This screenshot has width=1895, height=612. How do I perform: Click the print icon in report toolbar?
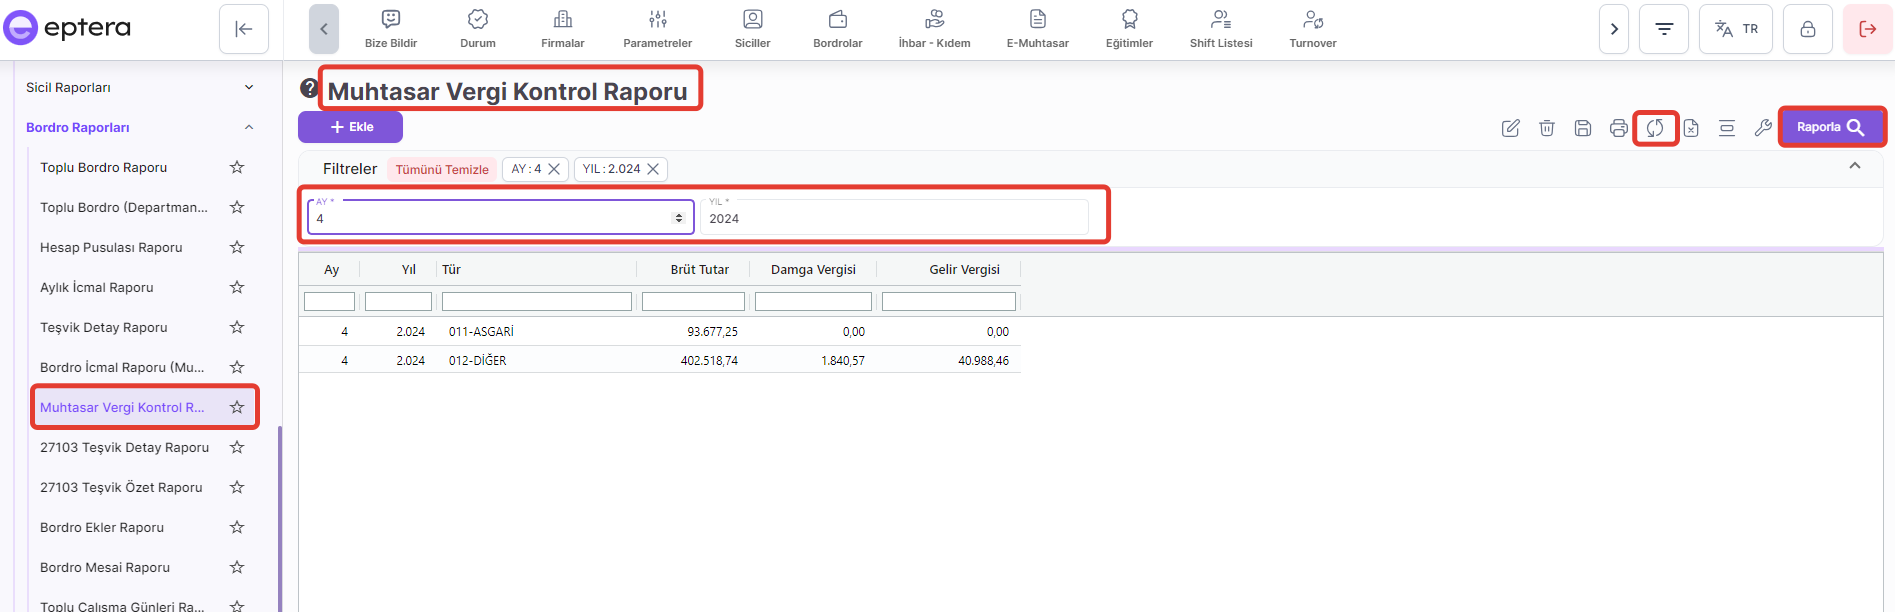tap(1619, 128)
